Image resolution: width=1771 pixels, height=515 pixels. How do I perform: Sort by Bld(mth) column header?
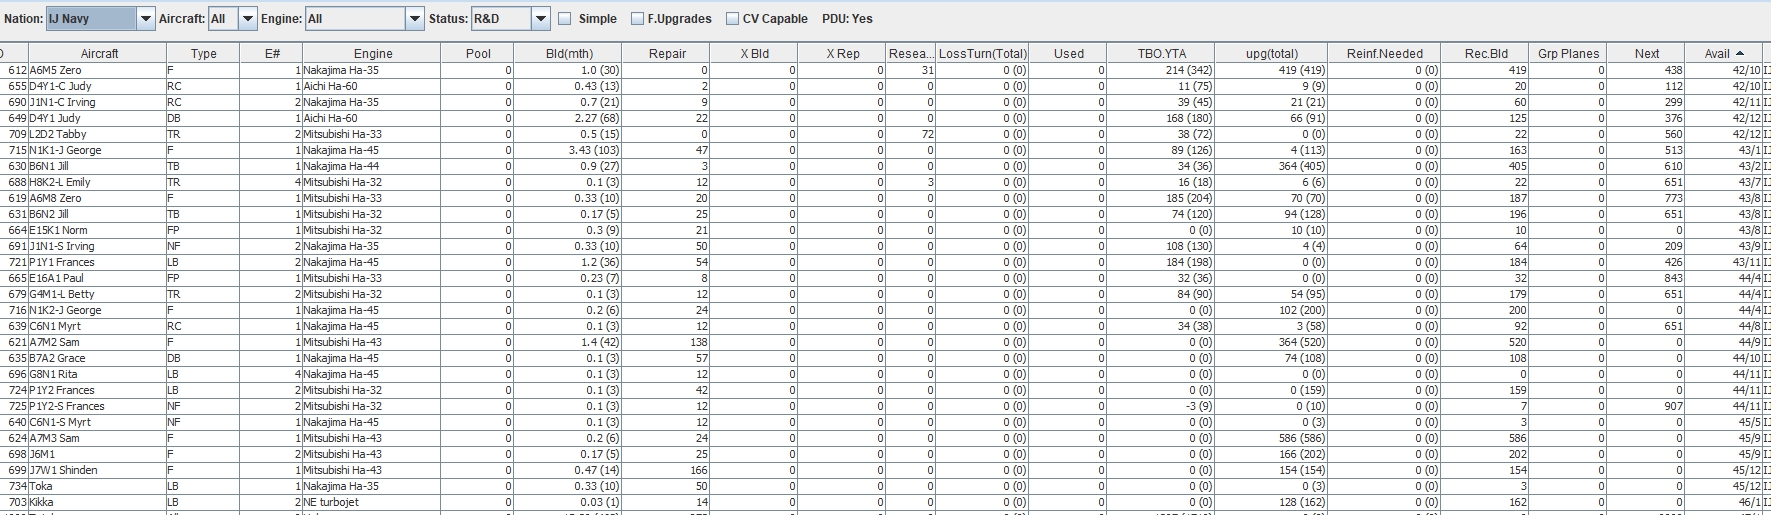click(x=568, y=53)
